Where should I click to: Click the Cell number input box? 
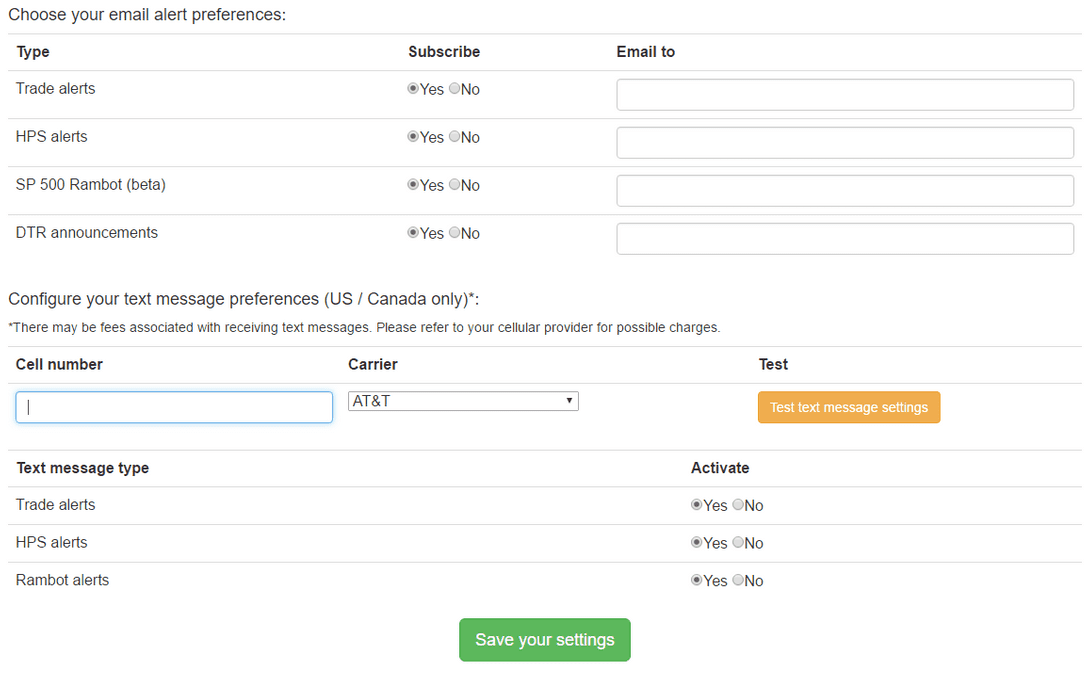[174, 407]
